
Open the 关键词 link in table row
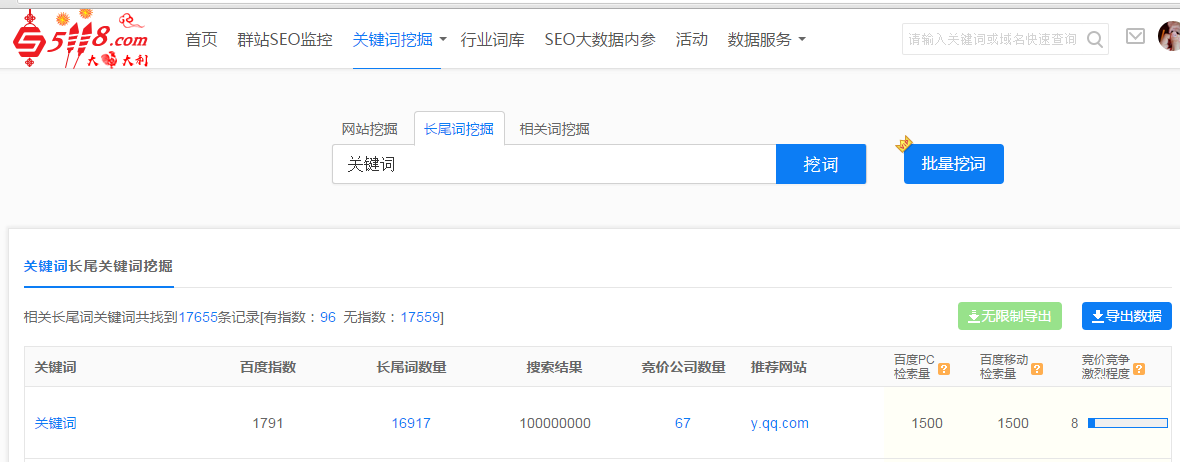56,424
